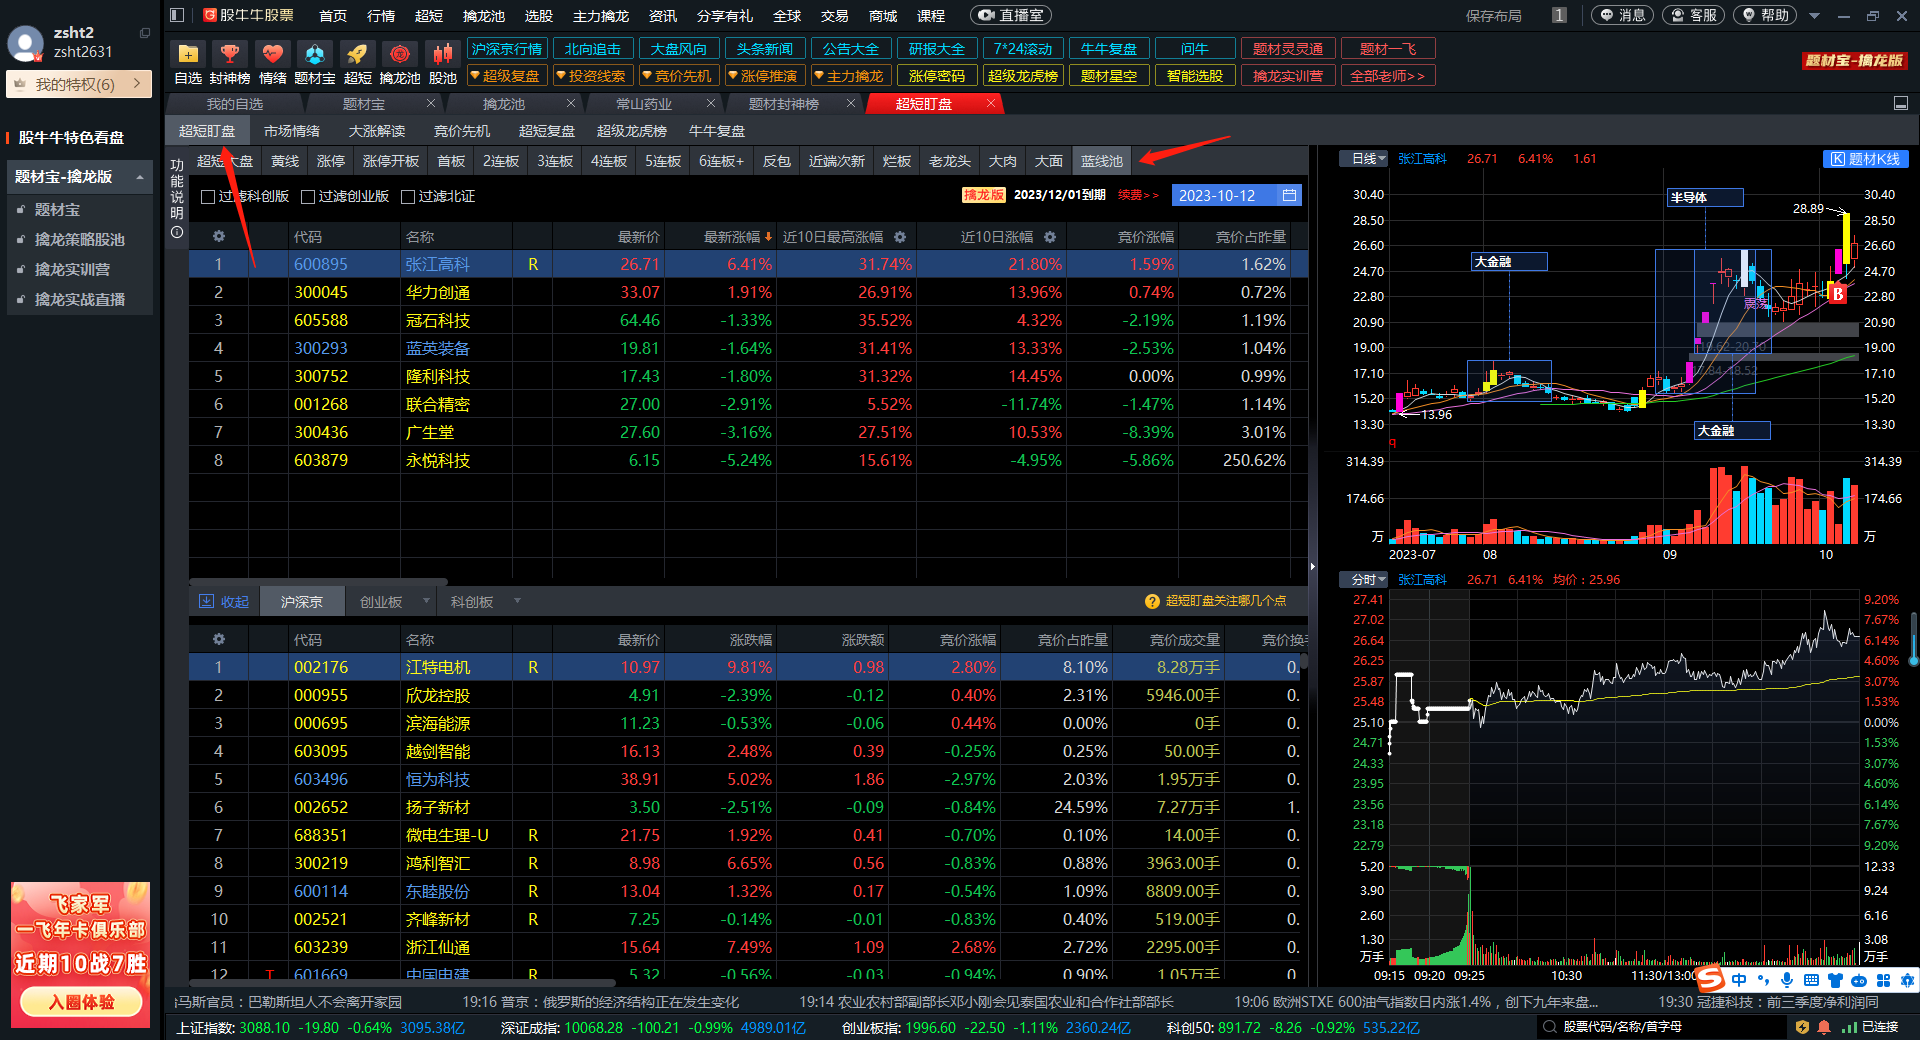Close the 常山药业 tab
The image size is (1920, 1040).
pyautogui.click(x=711, y=103)
